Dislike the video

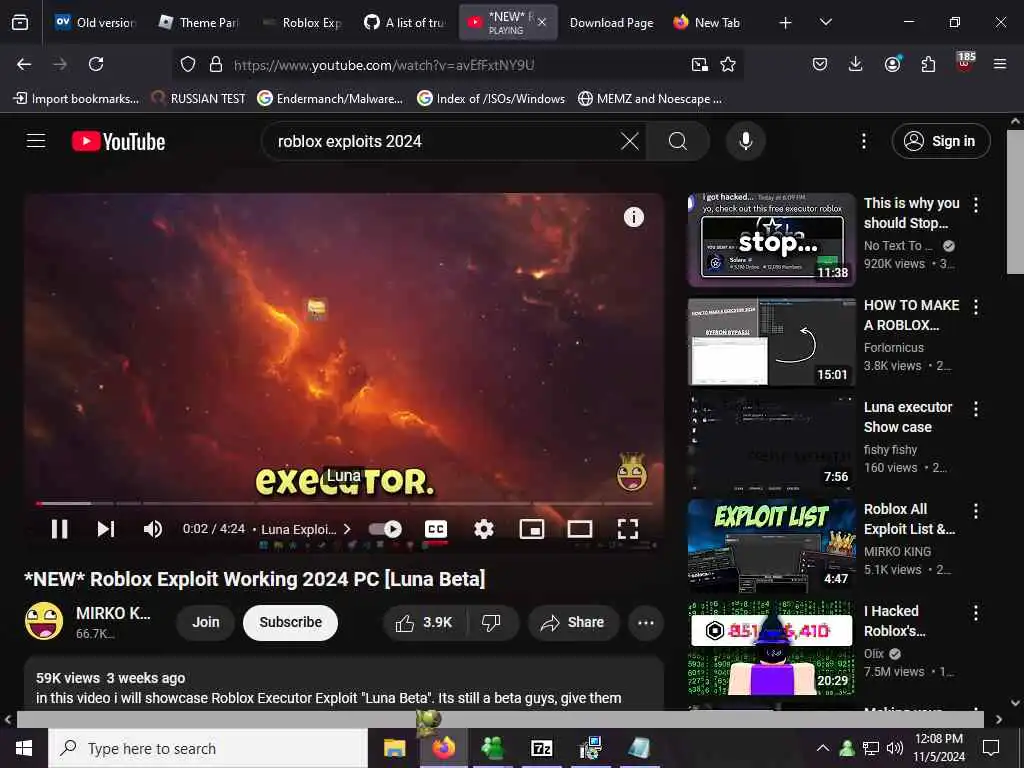pos(491,622)
